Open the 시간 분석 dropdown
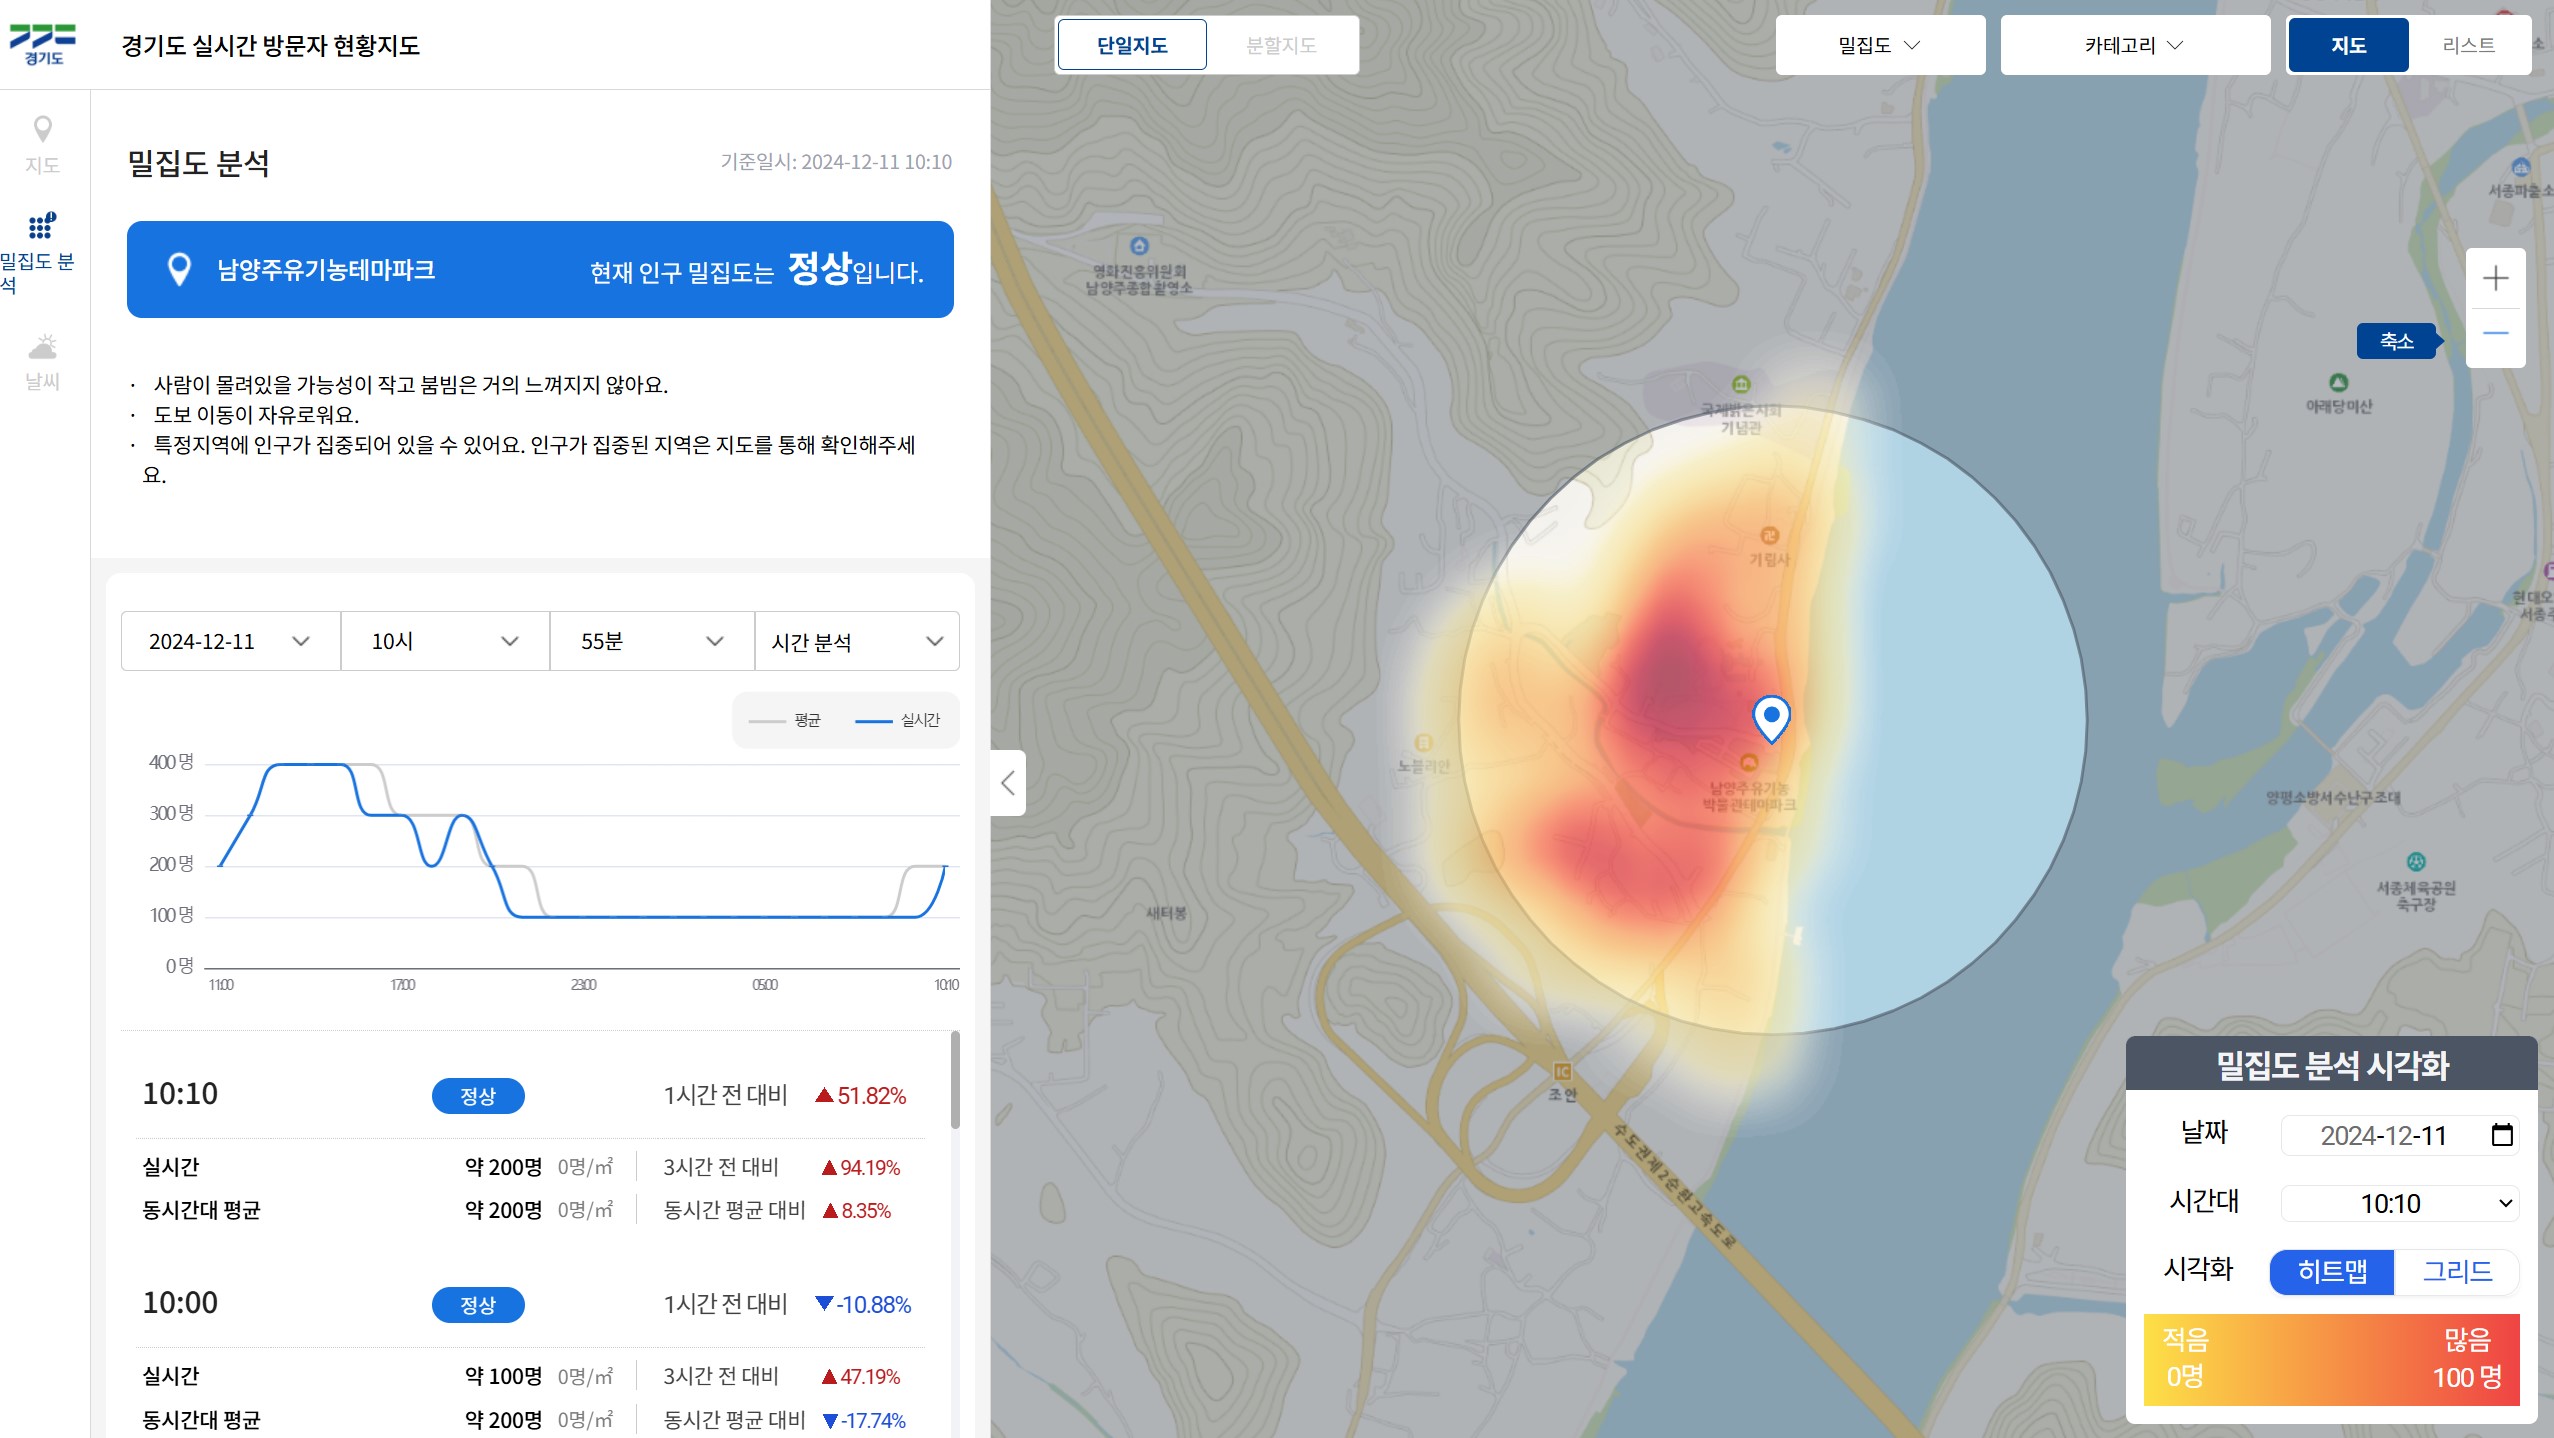 (857, 641)
